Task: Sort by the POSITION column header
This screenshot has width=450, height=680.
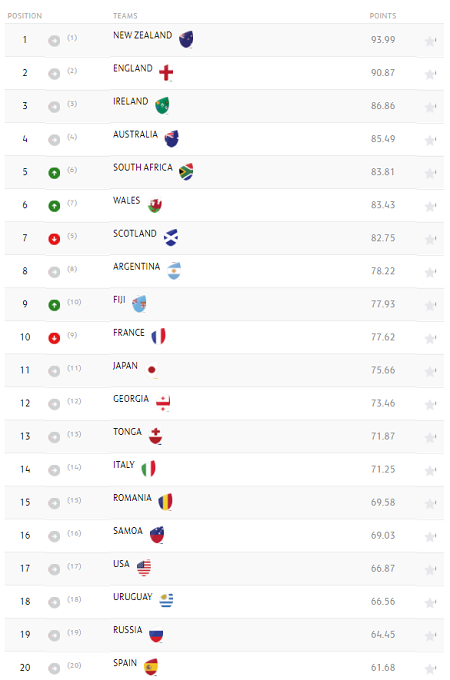Action: 25,16
